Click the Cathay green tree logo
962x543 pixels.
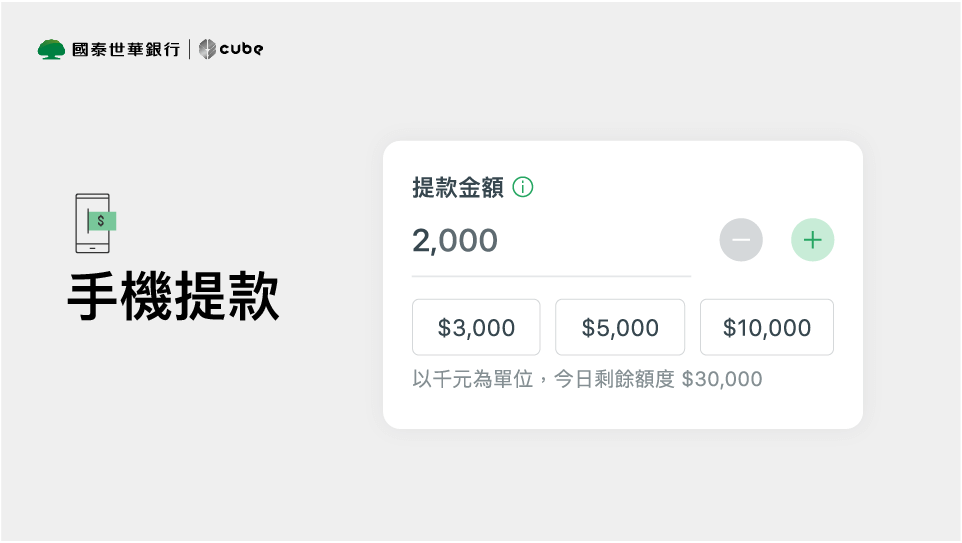coord(51,49)
